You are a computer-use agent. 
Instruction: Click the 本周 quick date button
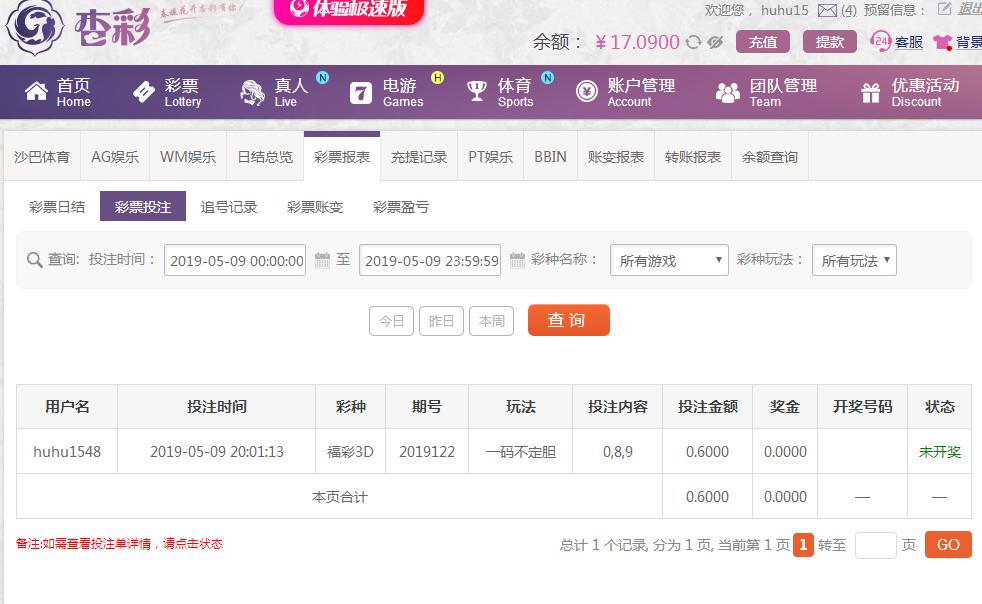tap(492, 321)
